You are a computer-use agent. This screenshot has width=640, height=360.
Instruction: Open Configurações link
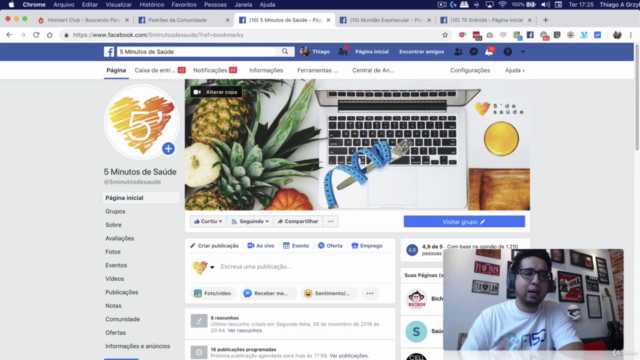coord(470,70)
